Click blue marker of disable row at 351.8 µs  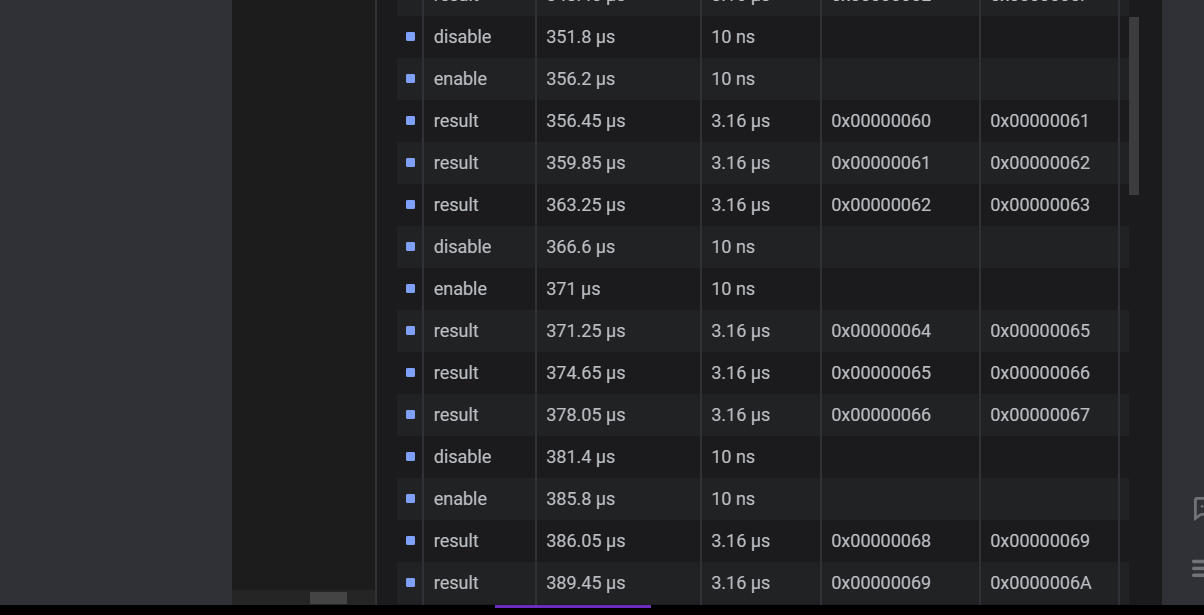[410, 37]
